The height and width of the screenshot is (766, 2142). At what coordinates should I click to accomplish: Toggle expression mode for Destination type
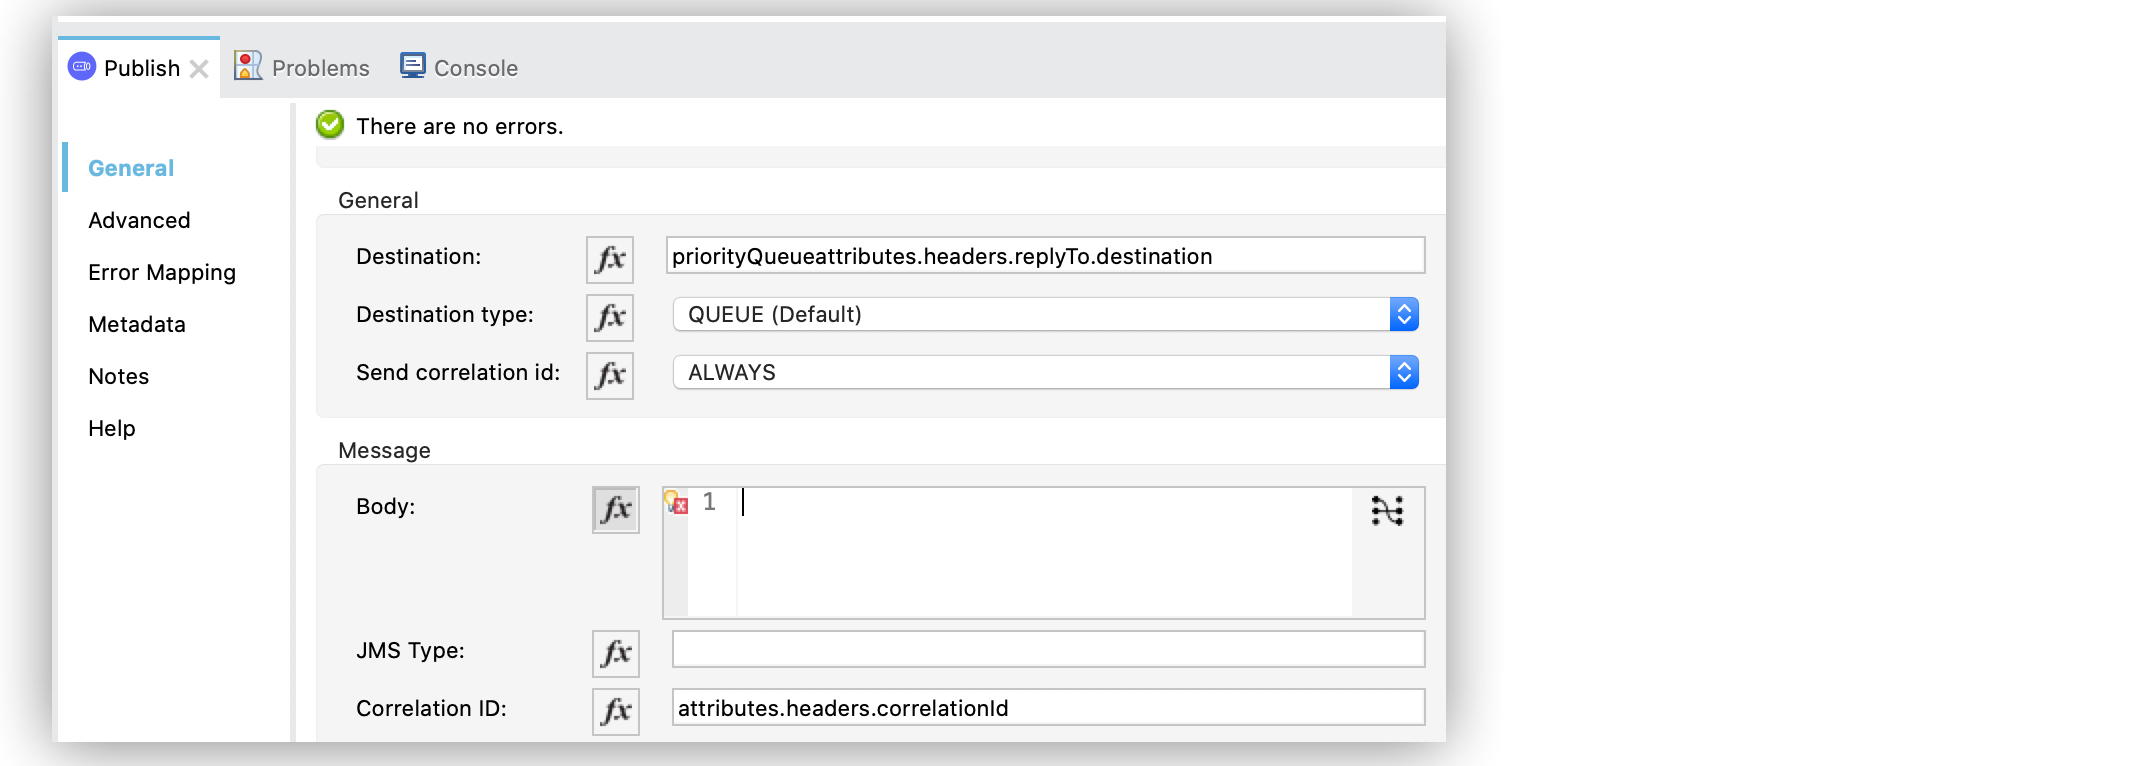click(x=610, y=317)
